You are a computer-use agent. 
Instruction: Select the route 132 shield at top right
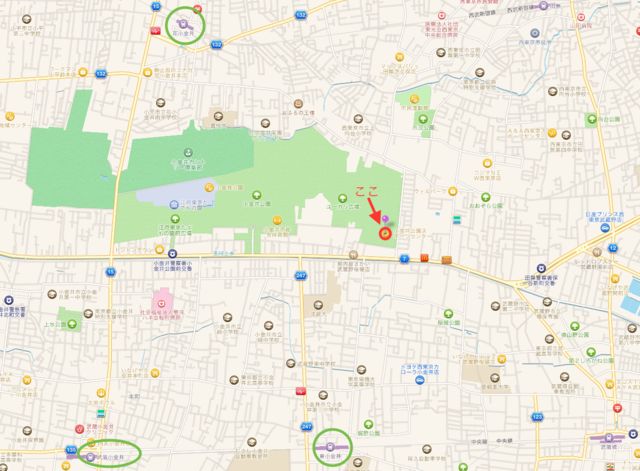(x=301, y=17)
